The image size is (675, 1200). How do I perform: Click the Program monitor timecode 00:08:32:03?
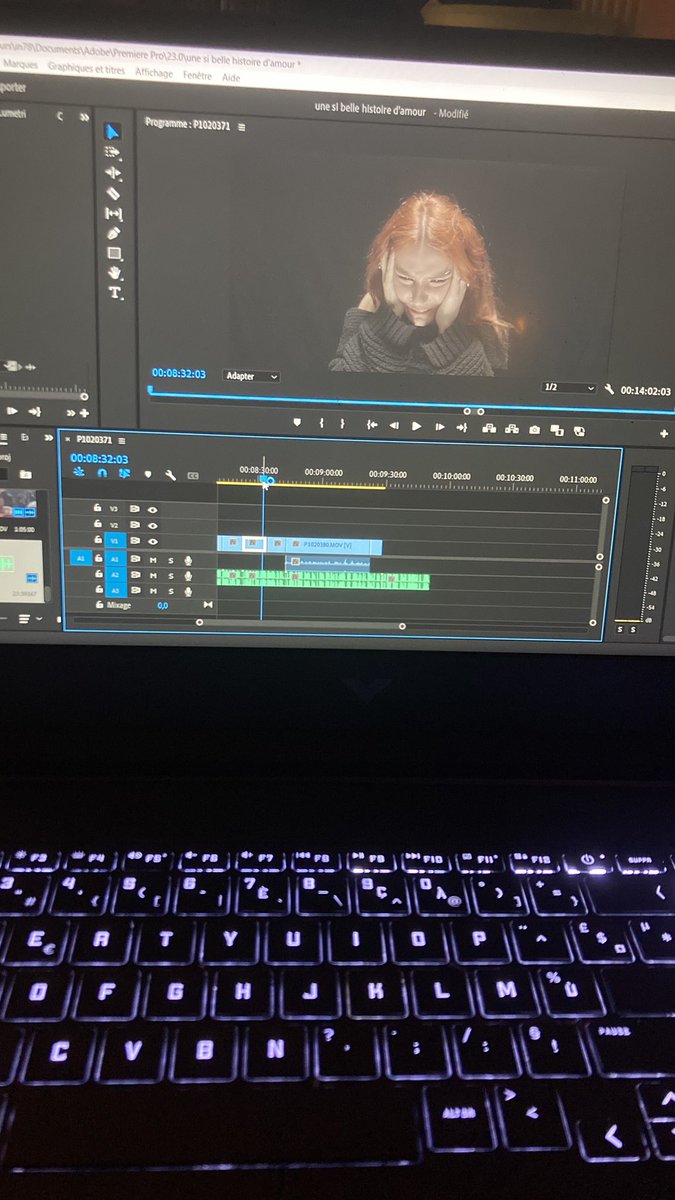pyautogui.click(x=178, y=373)
